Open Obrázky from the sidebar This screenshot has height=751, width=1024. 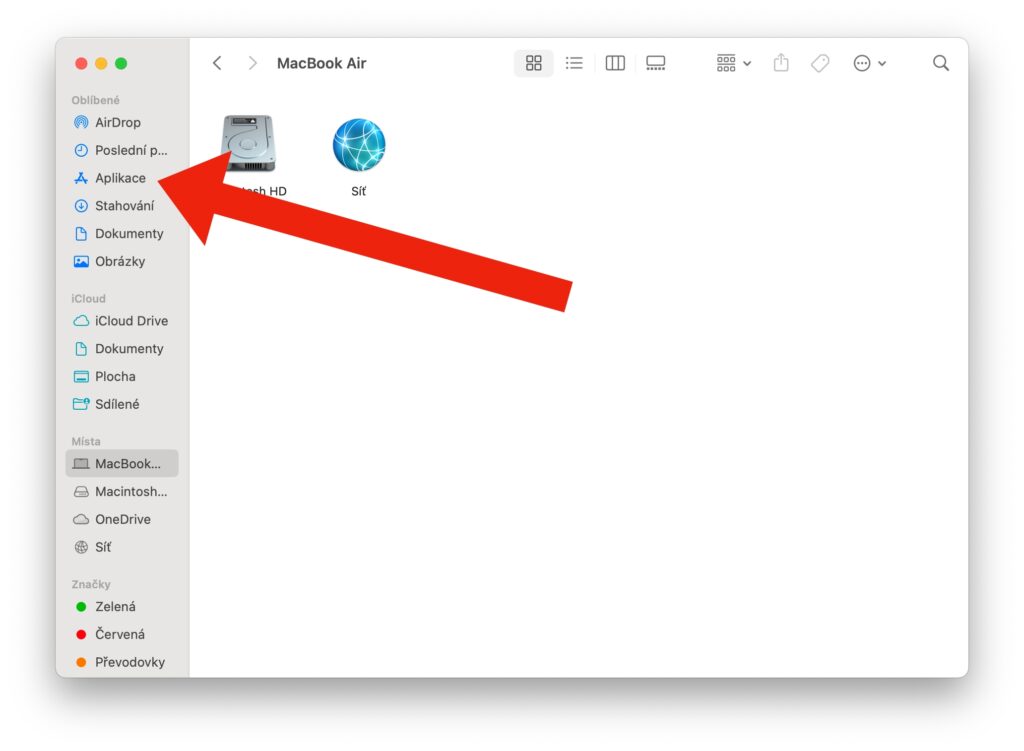(x=120, y=261)
